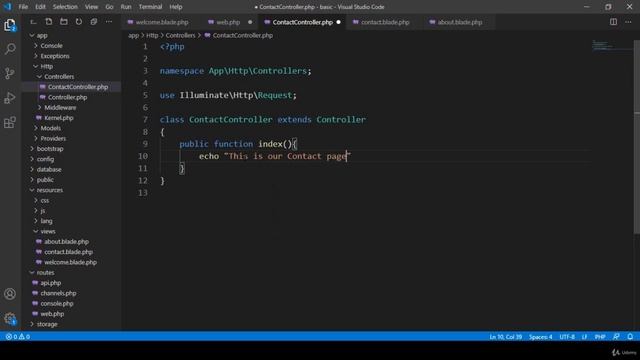This screenshot has height=360, width=640.
Task: Open the Extensions view
Action: click(x=10, y=122)
